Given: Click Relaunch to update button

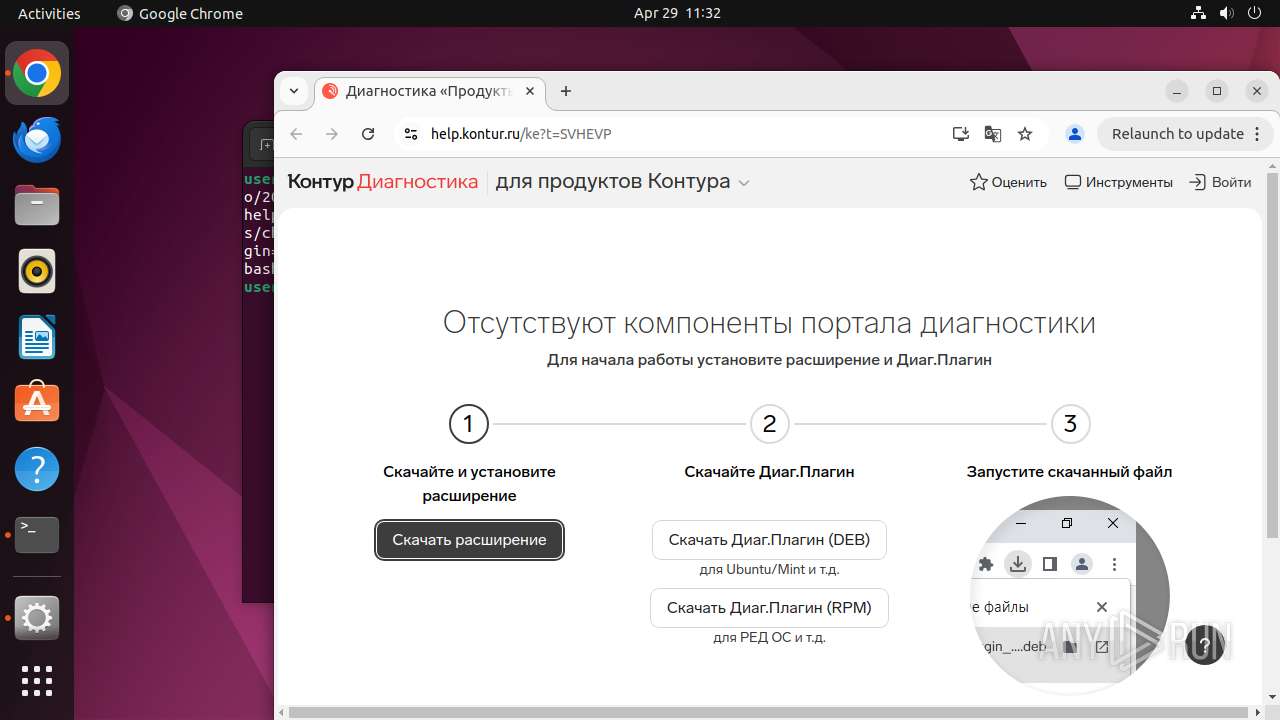Looking at the screenshot, I should coord(1178,134).
